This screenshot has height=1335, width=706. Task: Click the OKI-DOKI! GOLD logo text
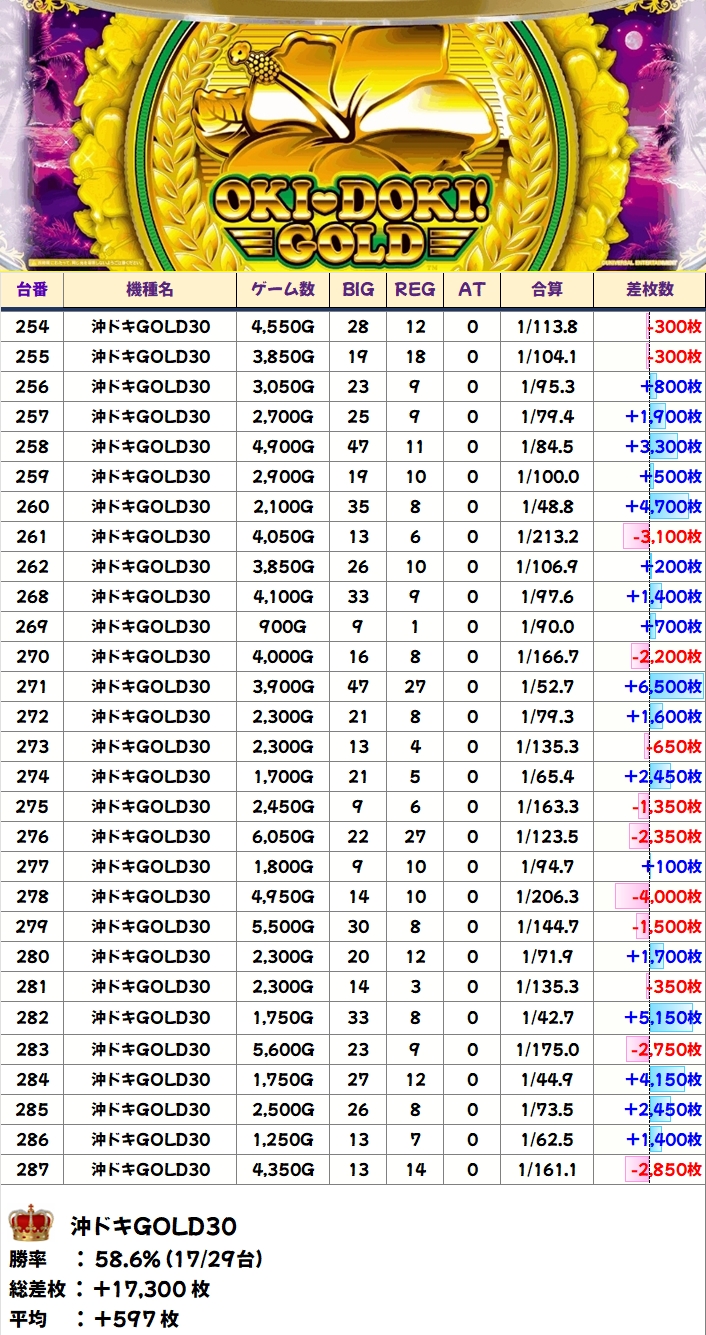(352, 220)
